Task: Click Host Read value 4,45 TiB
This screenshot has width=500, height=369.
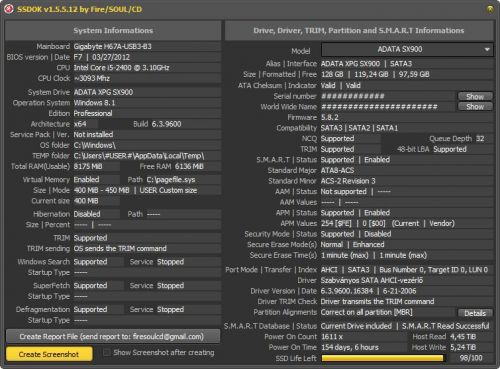Action: (463, 337)
